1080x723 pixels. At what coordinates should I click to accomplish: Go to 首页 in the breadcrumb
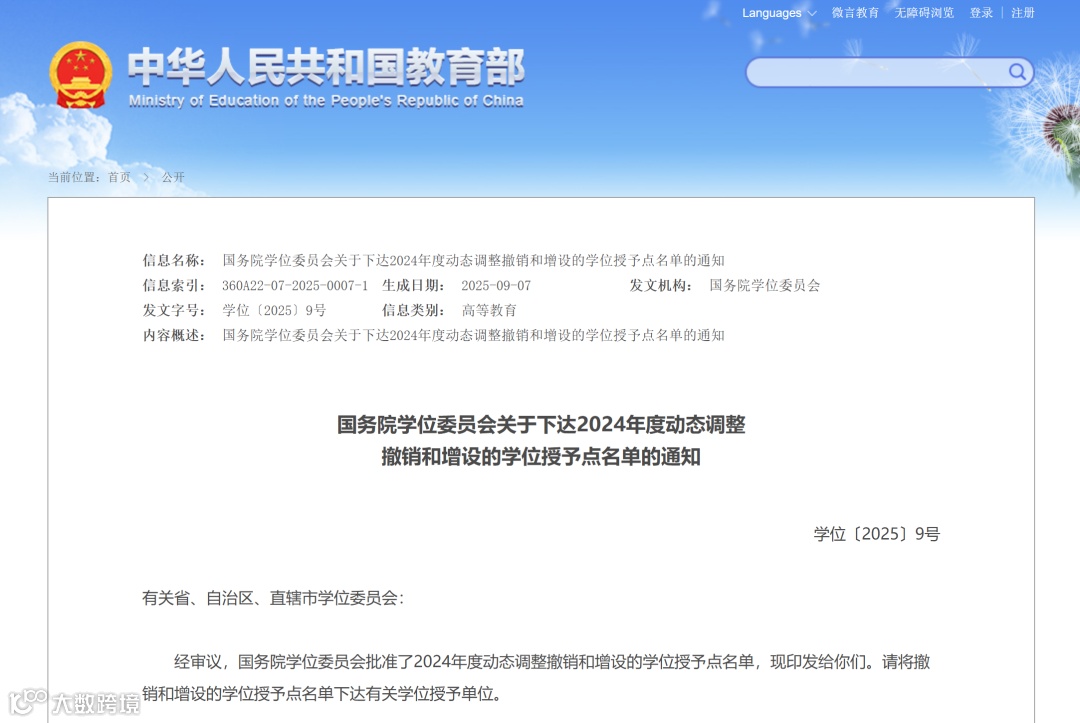119,177
